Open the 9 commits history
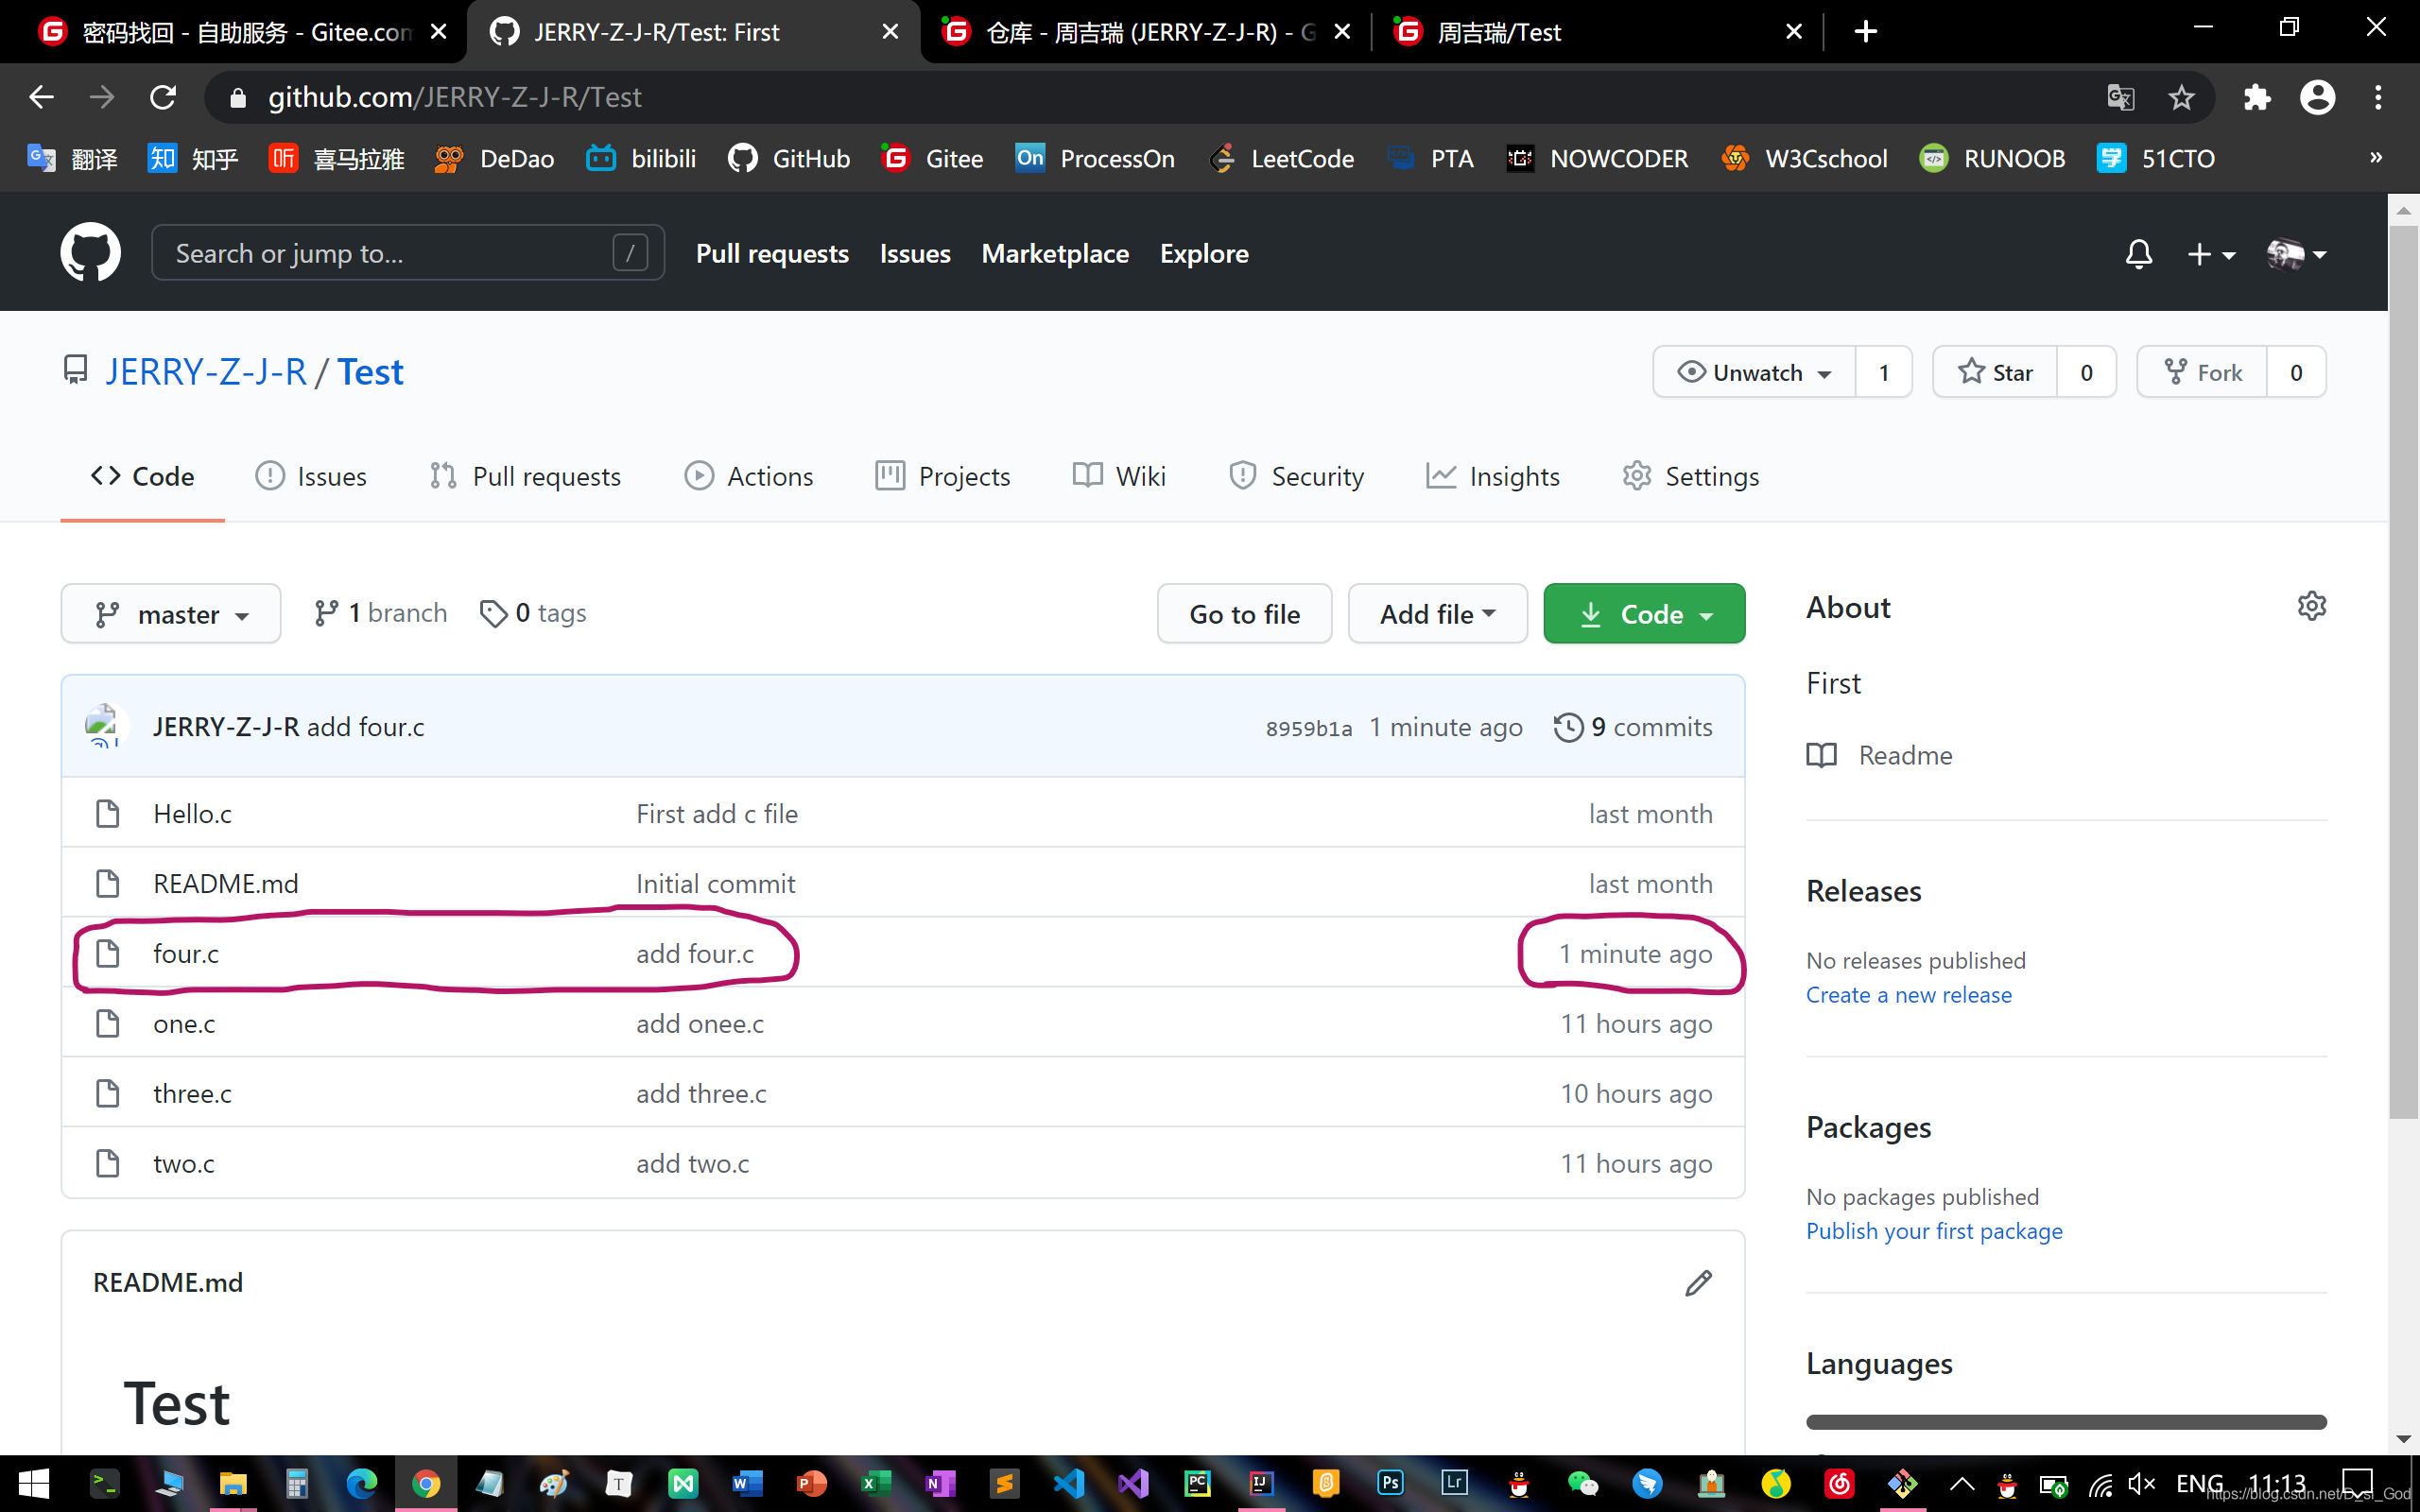 (x=1634, y=727)
